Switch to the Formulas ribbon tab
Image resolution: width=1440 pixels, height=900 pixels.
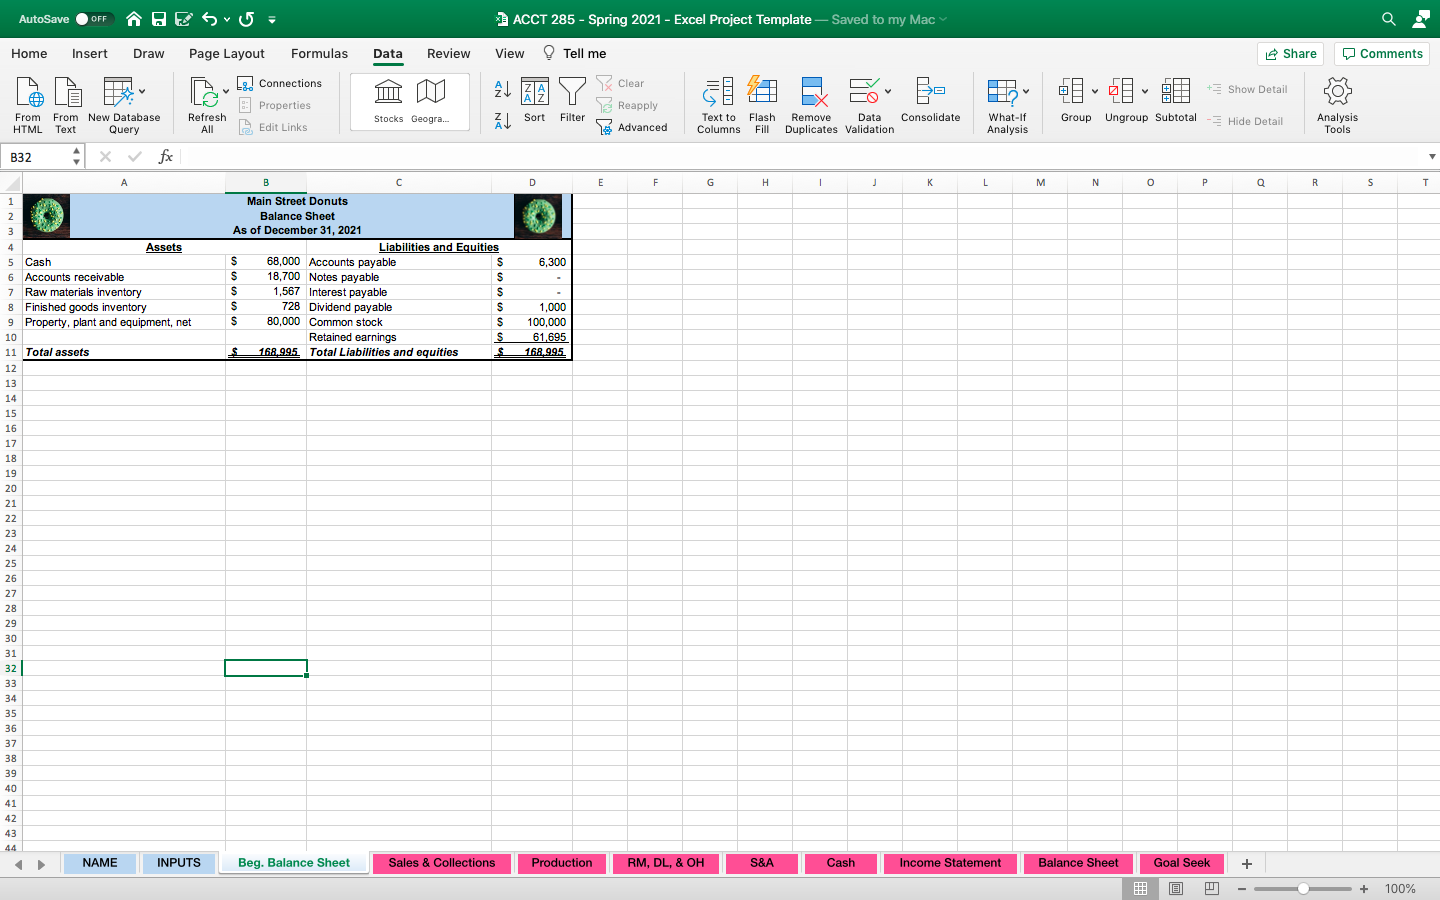(x=319, y=53)
